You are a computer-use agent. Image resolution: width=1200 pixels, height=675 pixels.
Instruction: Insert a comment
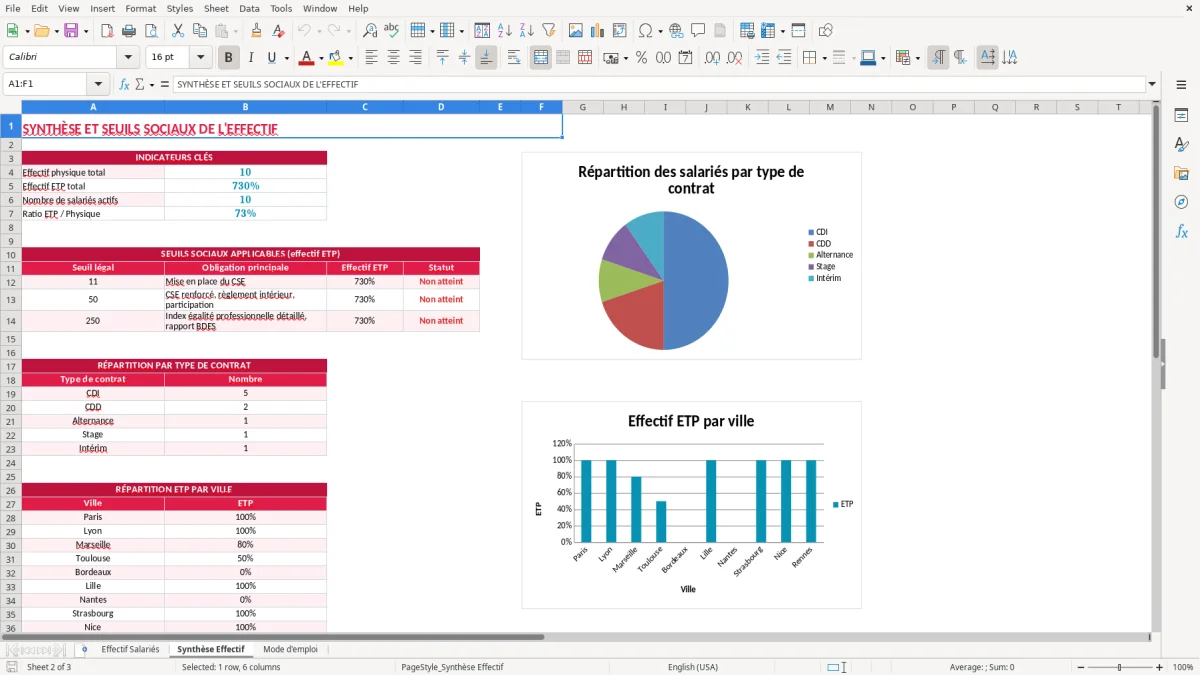698,31
